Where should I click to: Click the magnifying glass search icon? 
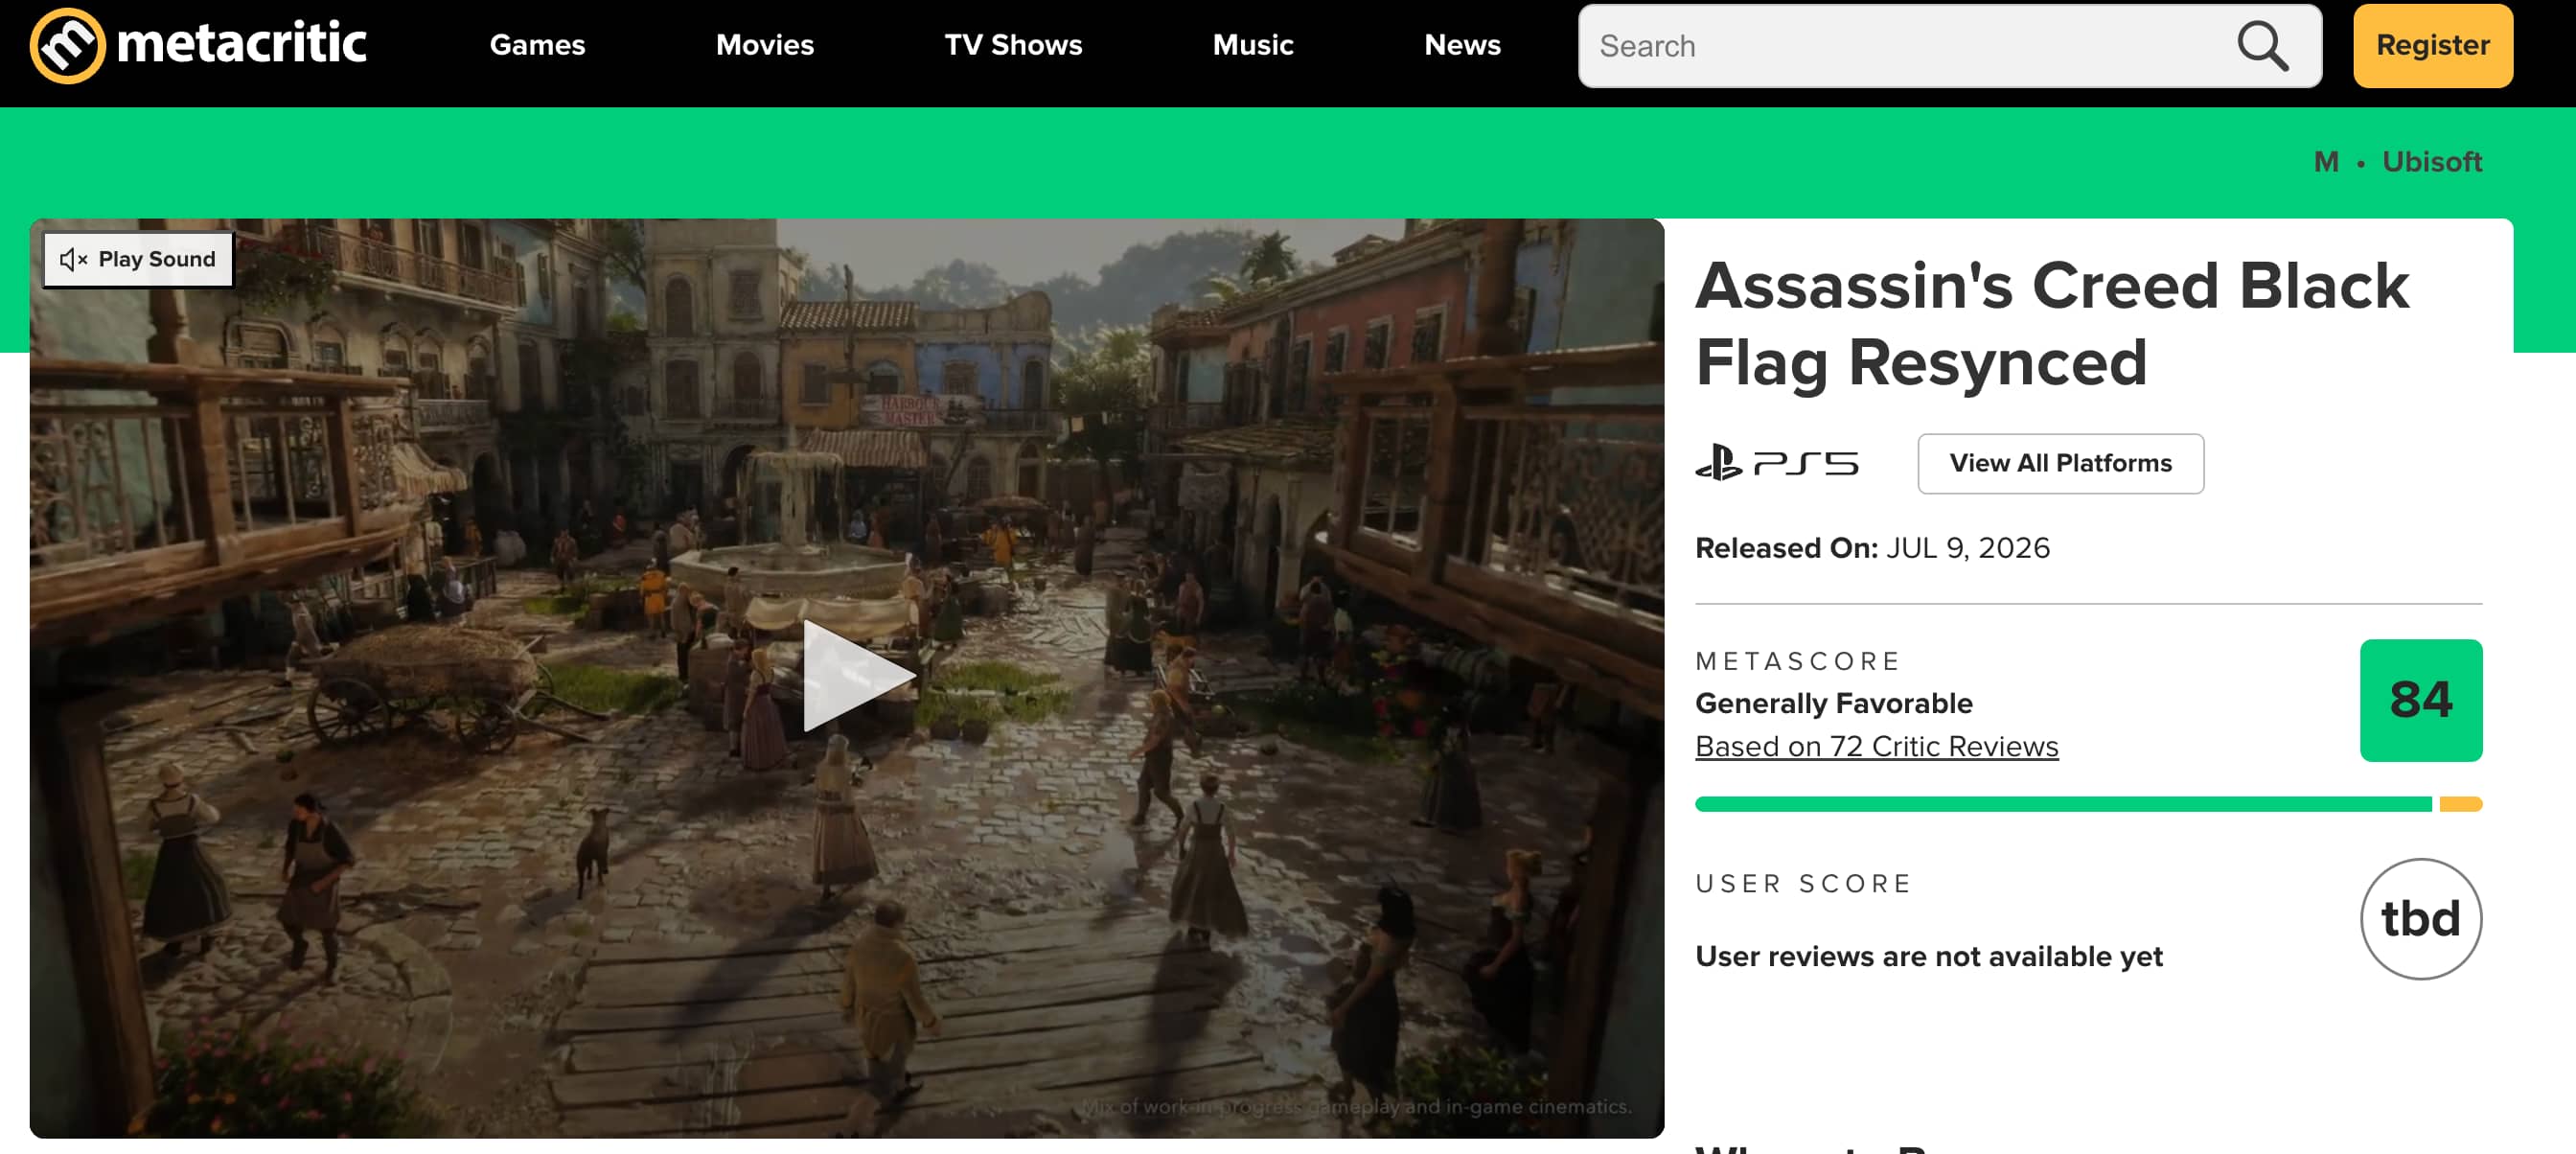pos(2262,46)
